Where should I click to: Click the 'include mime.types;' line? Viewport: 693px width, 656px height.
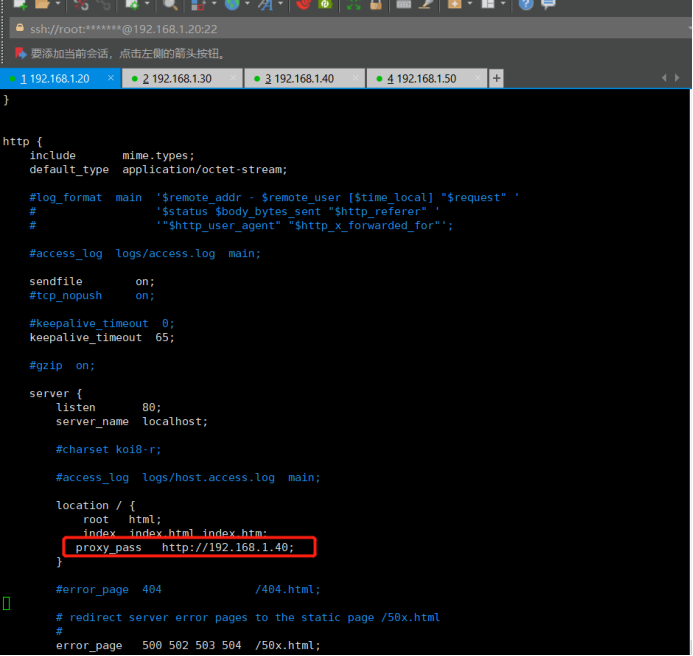(112, 155)
